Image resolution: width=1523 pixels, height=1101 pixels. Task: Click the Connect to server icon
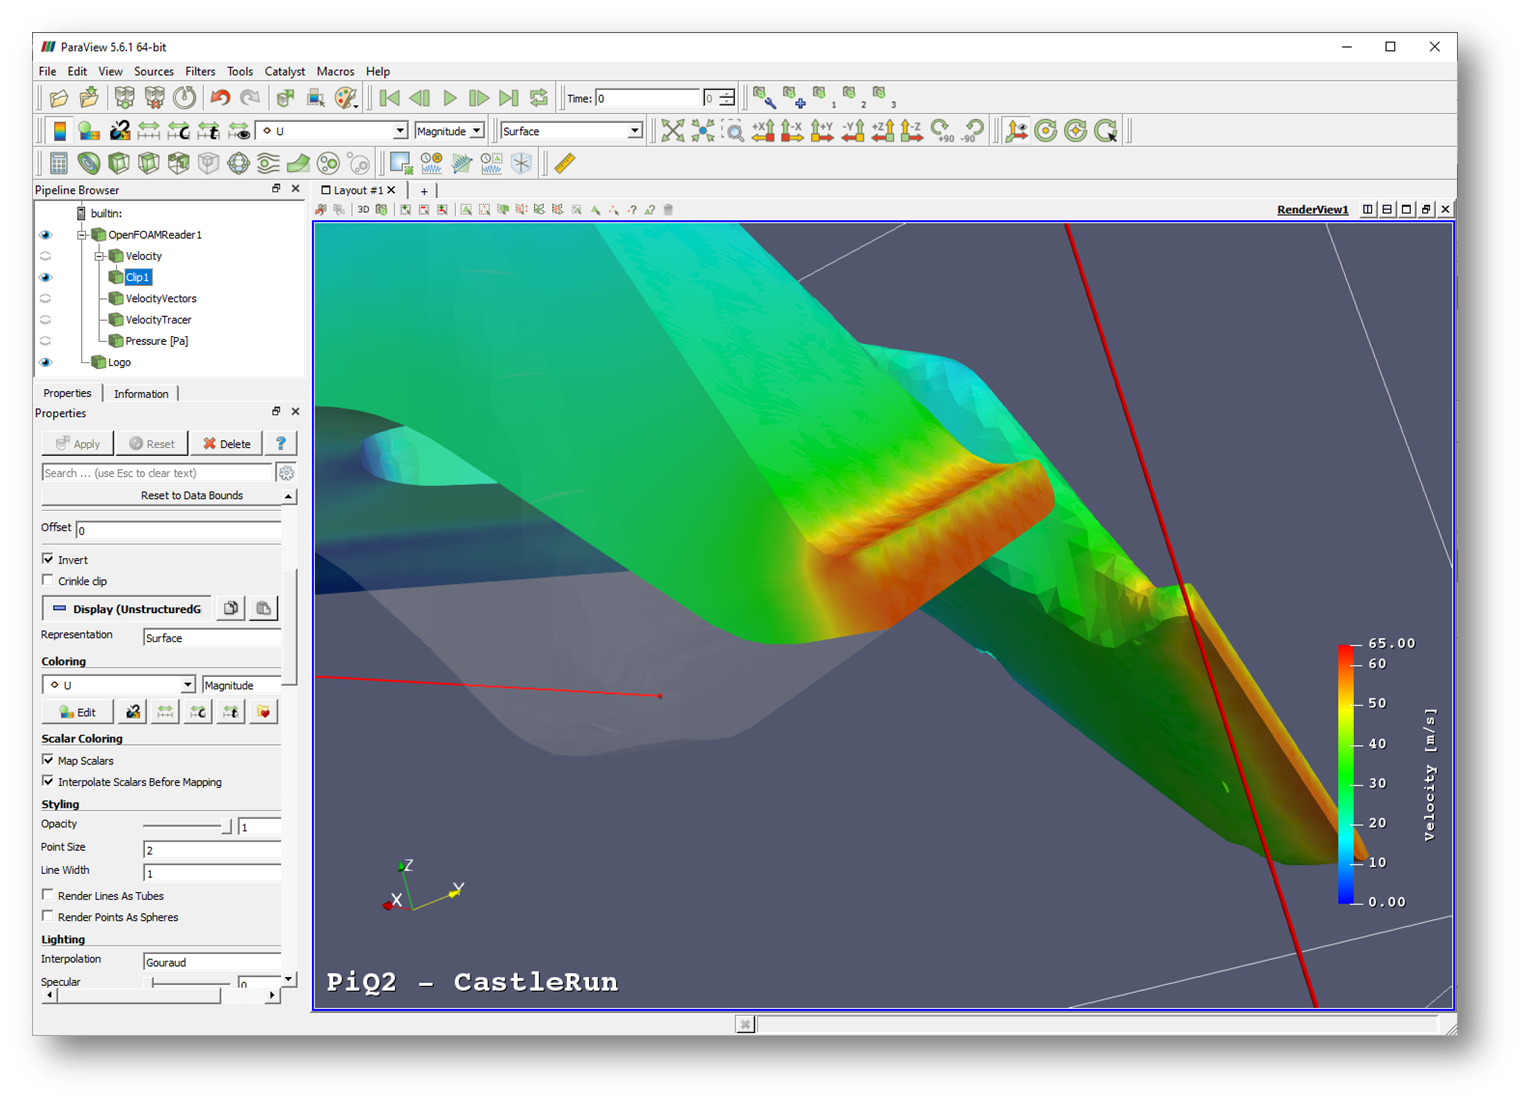pos(124,98)
